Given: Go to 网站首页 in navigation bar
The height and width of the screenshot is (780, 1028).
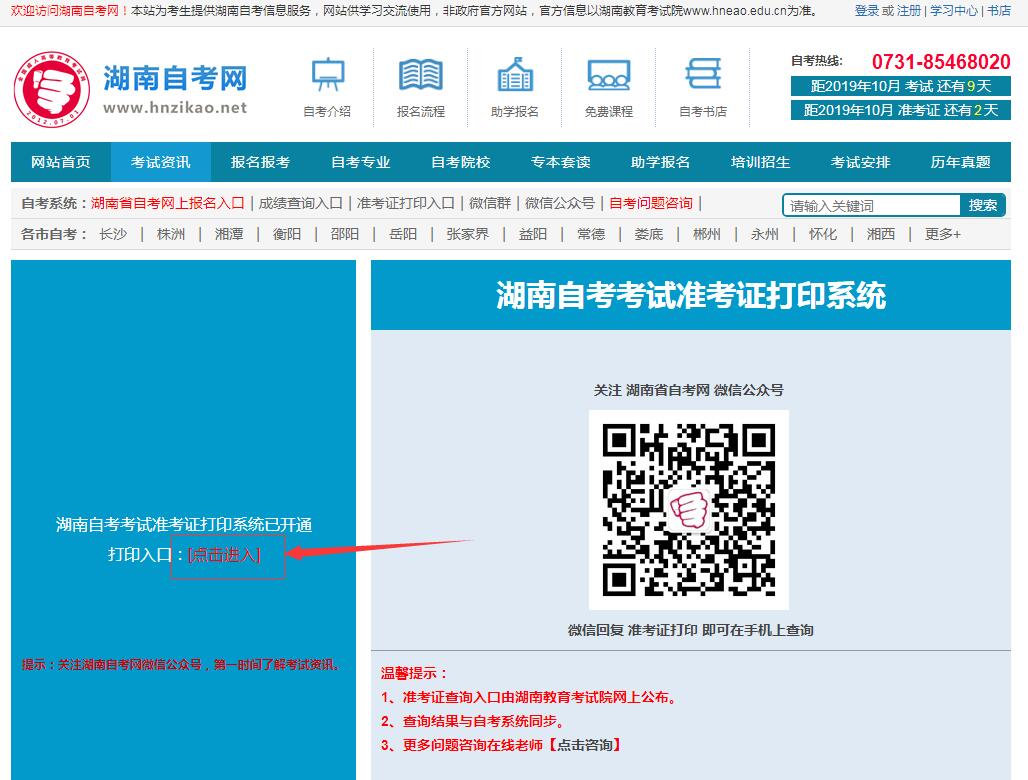Looking at the screenshot, I should point(61,162).
